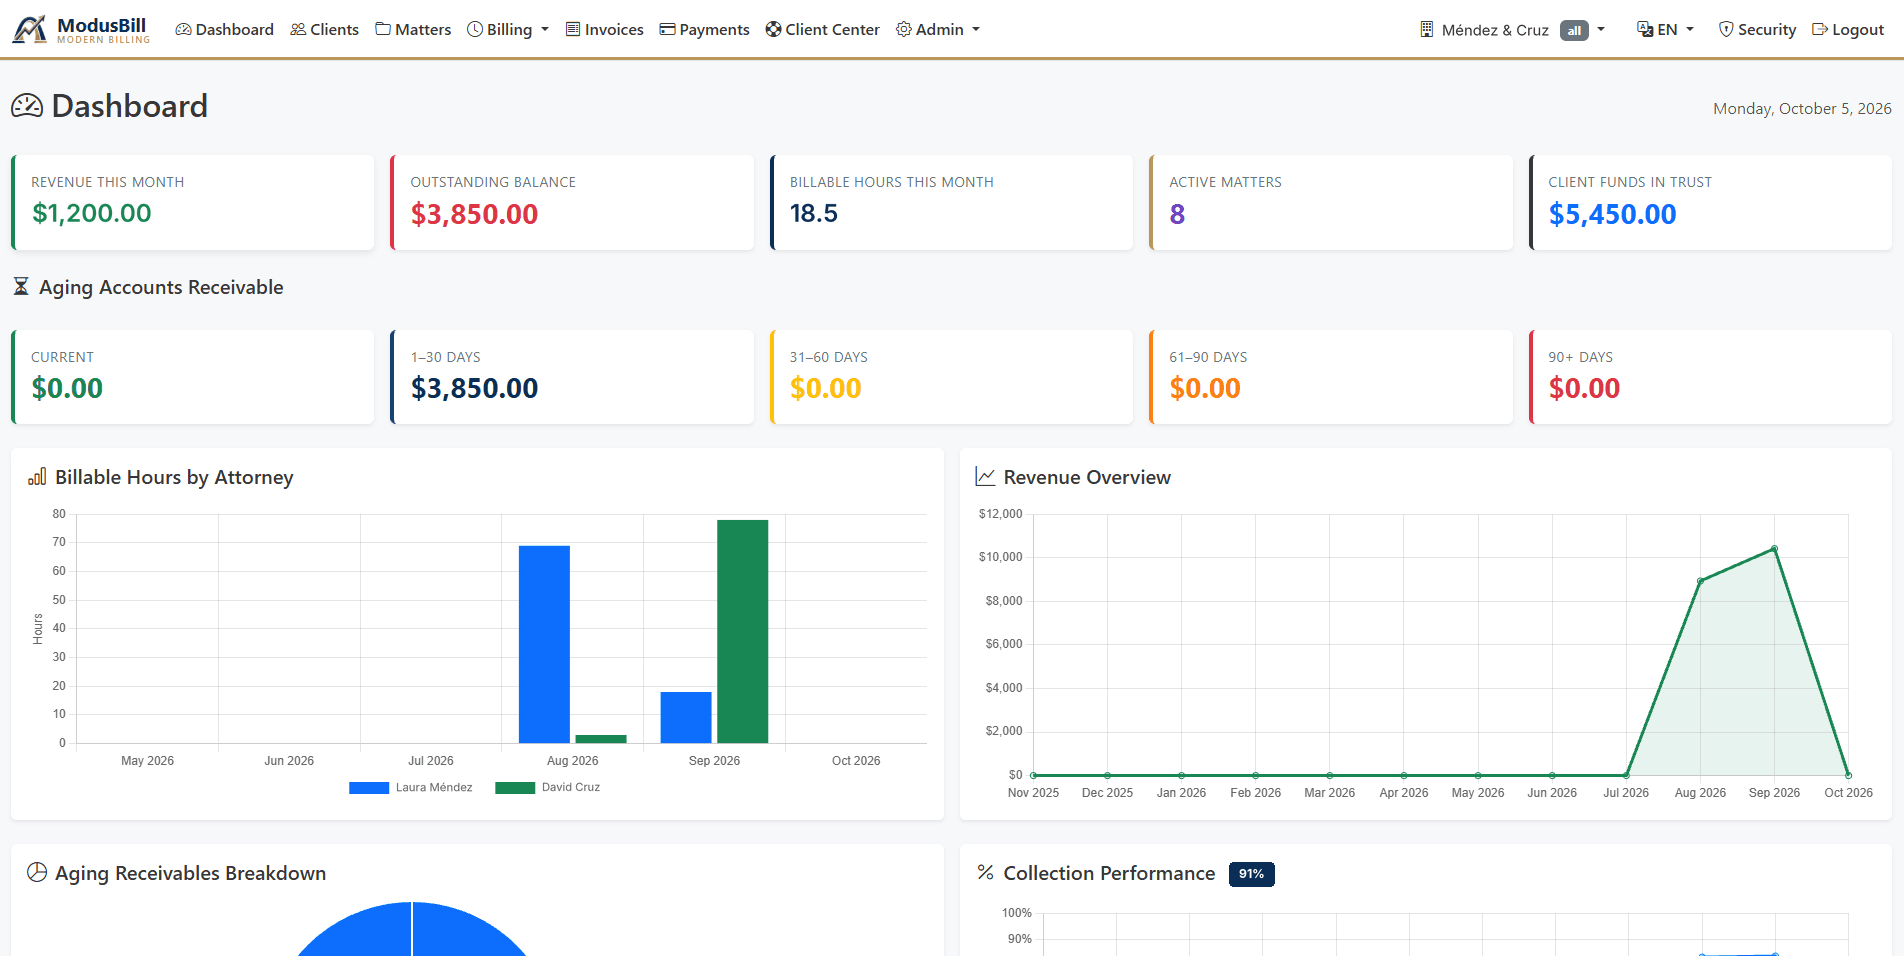This screenshot has height=956, width=1904.
Task: Click the Billable Hours This Month card
Action: click(952, 202)
